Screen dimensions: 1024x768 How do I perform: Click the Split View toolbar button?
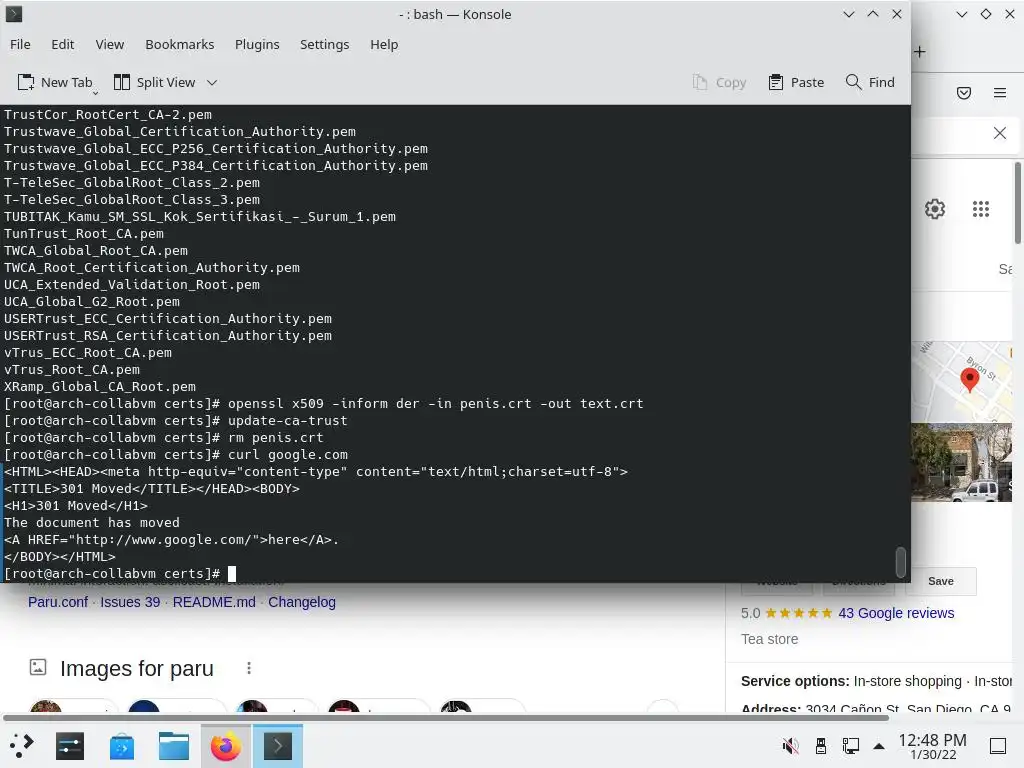pyautogui.click(x=155, y=82)
